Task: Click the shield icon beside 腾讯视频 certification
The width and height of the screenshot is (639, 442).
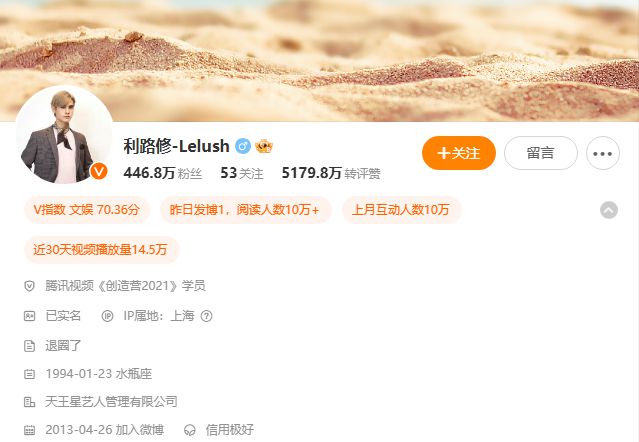Action: tap(29, 286)
